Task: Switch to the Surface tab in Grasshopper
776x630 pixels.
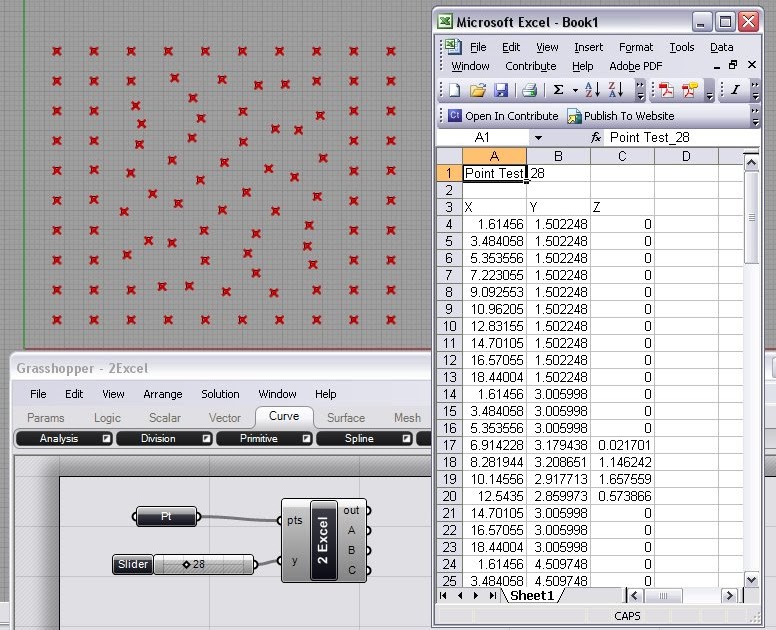Action: 346,418
